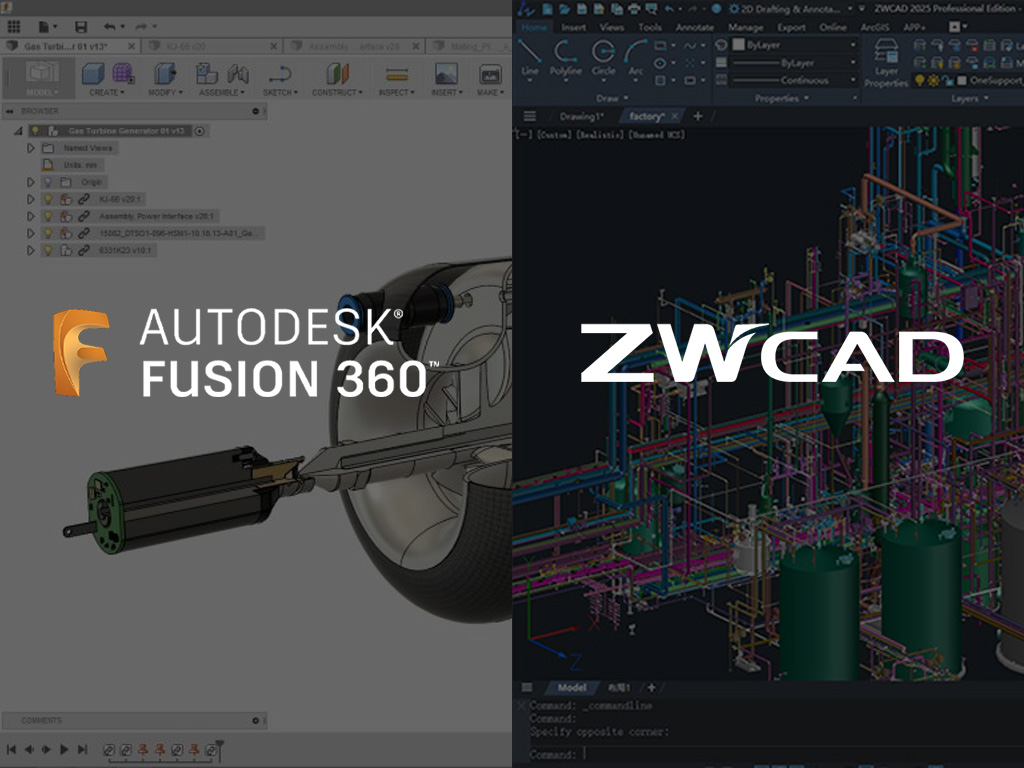Open Layer Properties manager

click(x=886, y=62)
